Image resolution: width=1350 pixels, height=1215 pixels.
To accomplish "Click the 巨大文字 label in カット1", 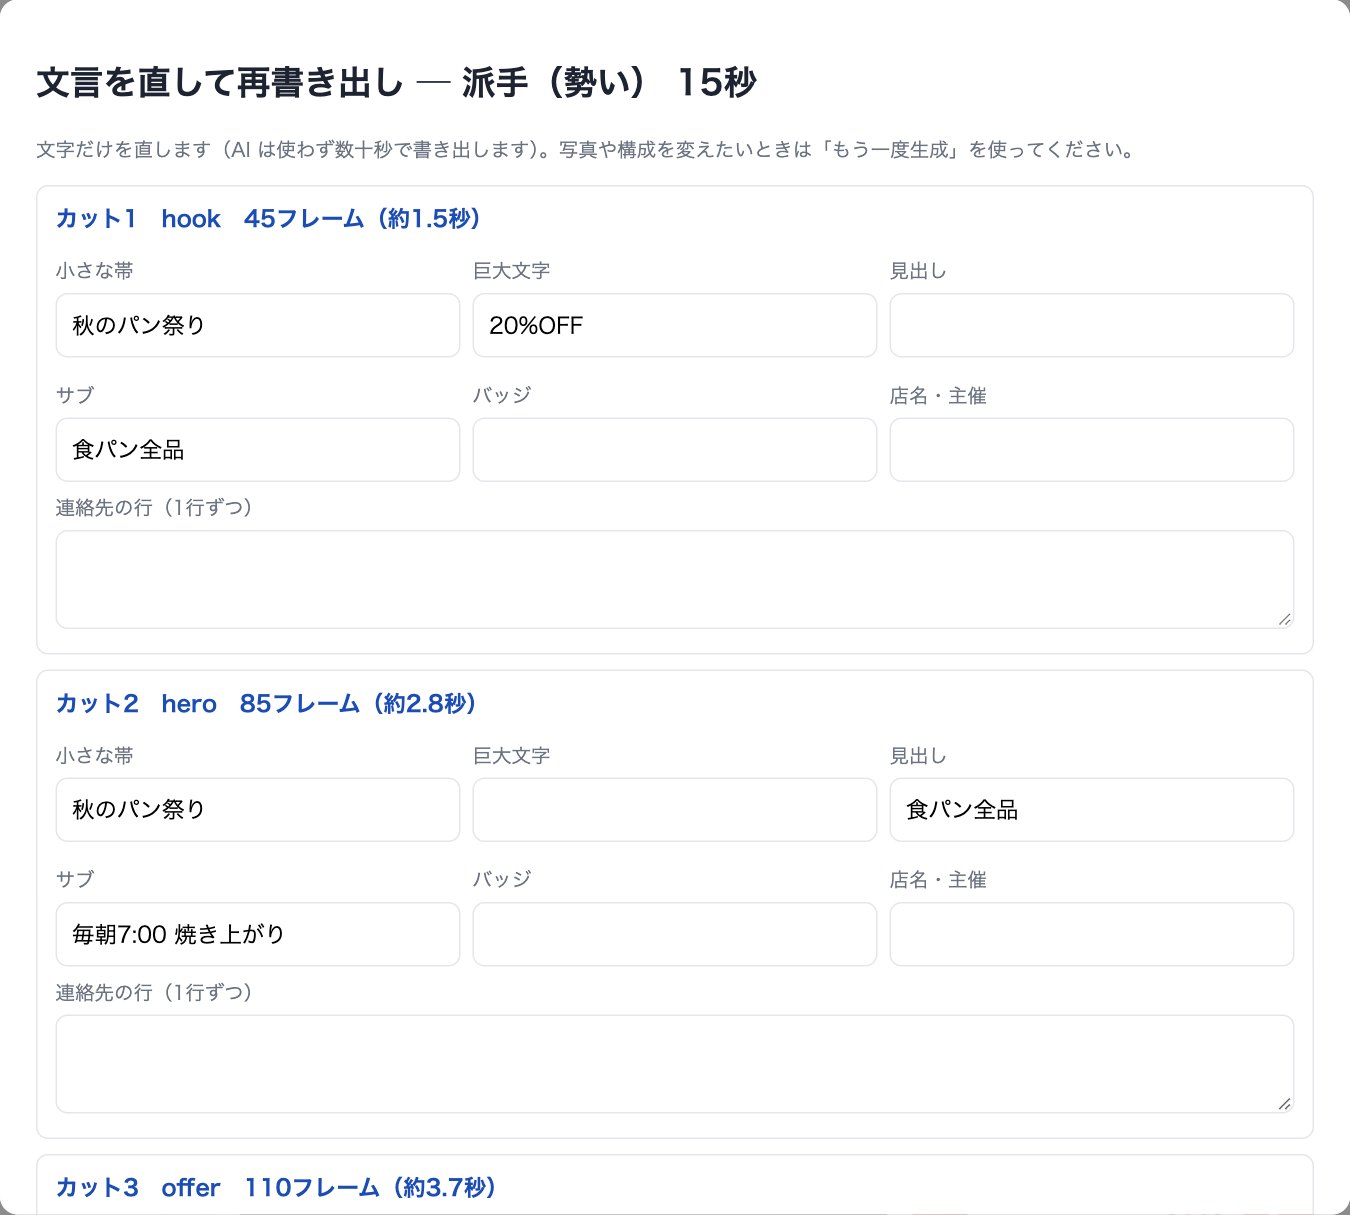I will pyautogui.click(x=512, y=271).
